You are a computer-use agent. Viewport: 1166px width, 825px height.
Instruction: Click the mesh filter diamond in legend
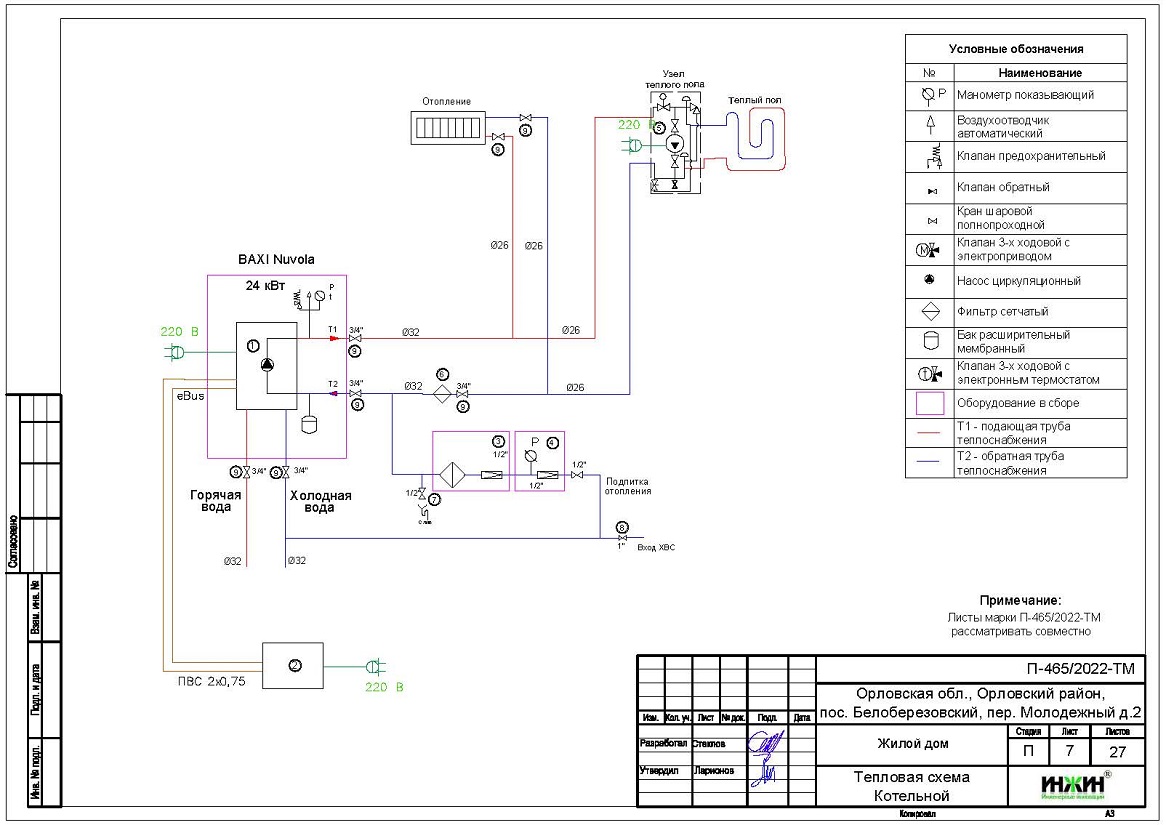tap(929, 311)
